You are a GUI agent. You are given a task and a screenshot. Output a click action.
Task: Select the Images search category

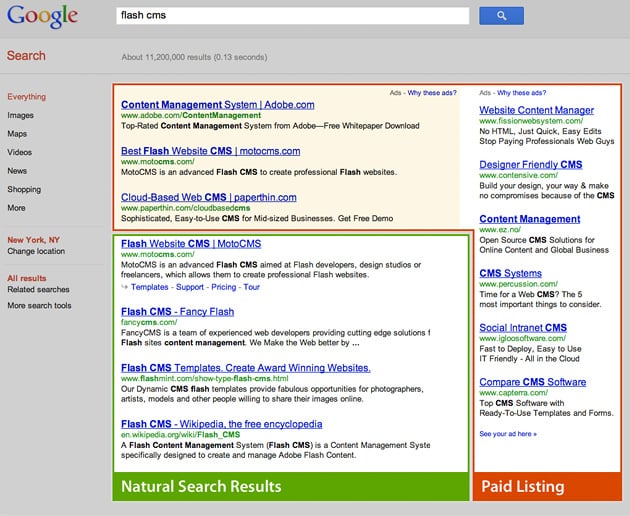21,115
